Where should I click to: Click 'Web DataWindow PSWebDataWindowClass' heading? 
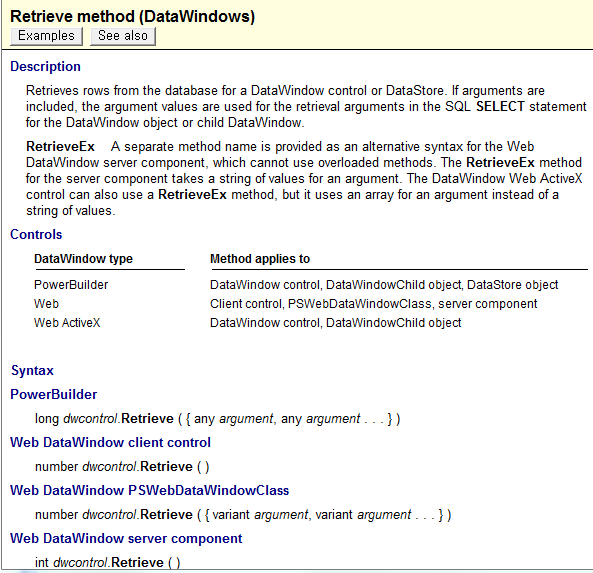click(x=149, y=490)
